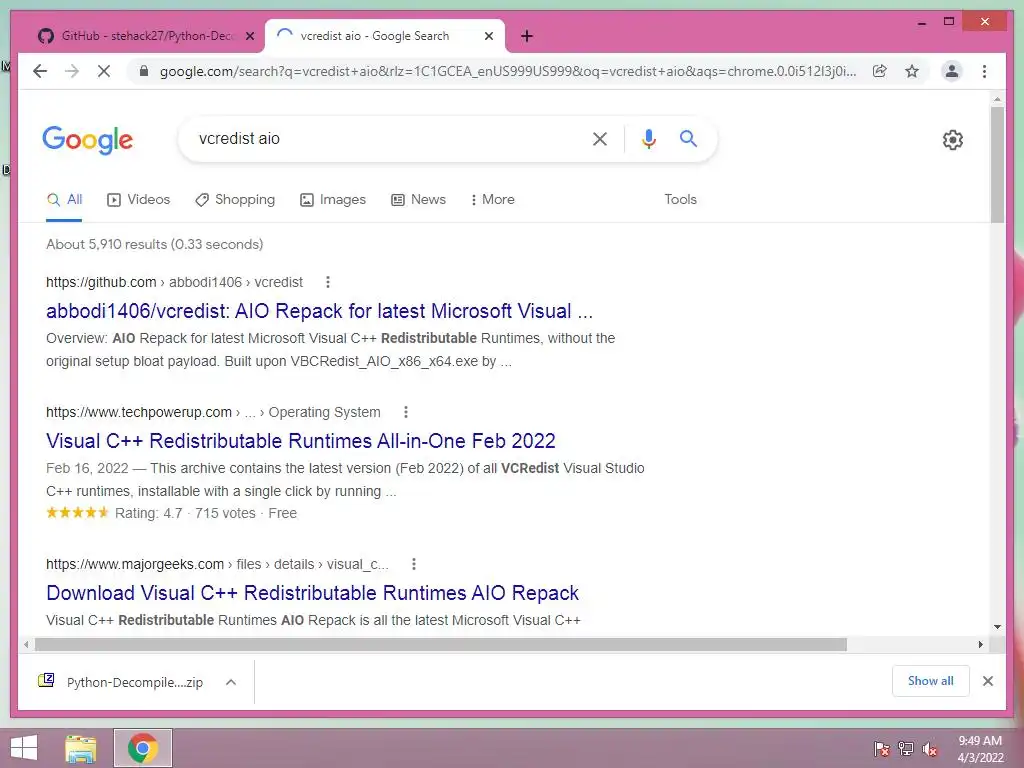
Task: Open File Explorer from taskbar
Action: [80, 748]
